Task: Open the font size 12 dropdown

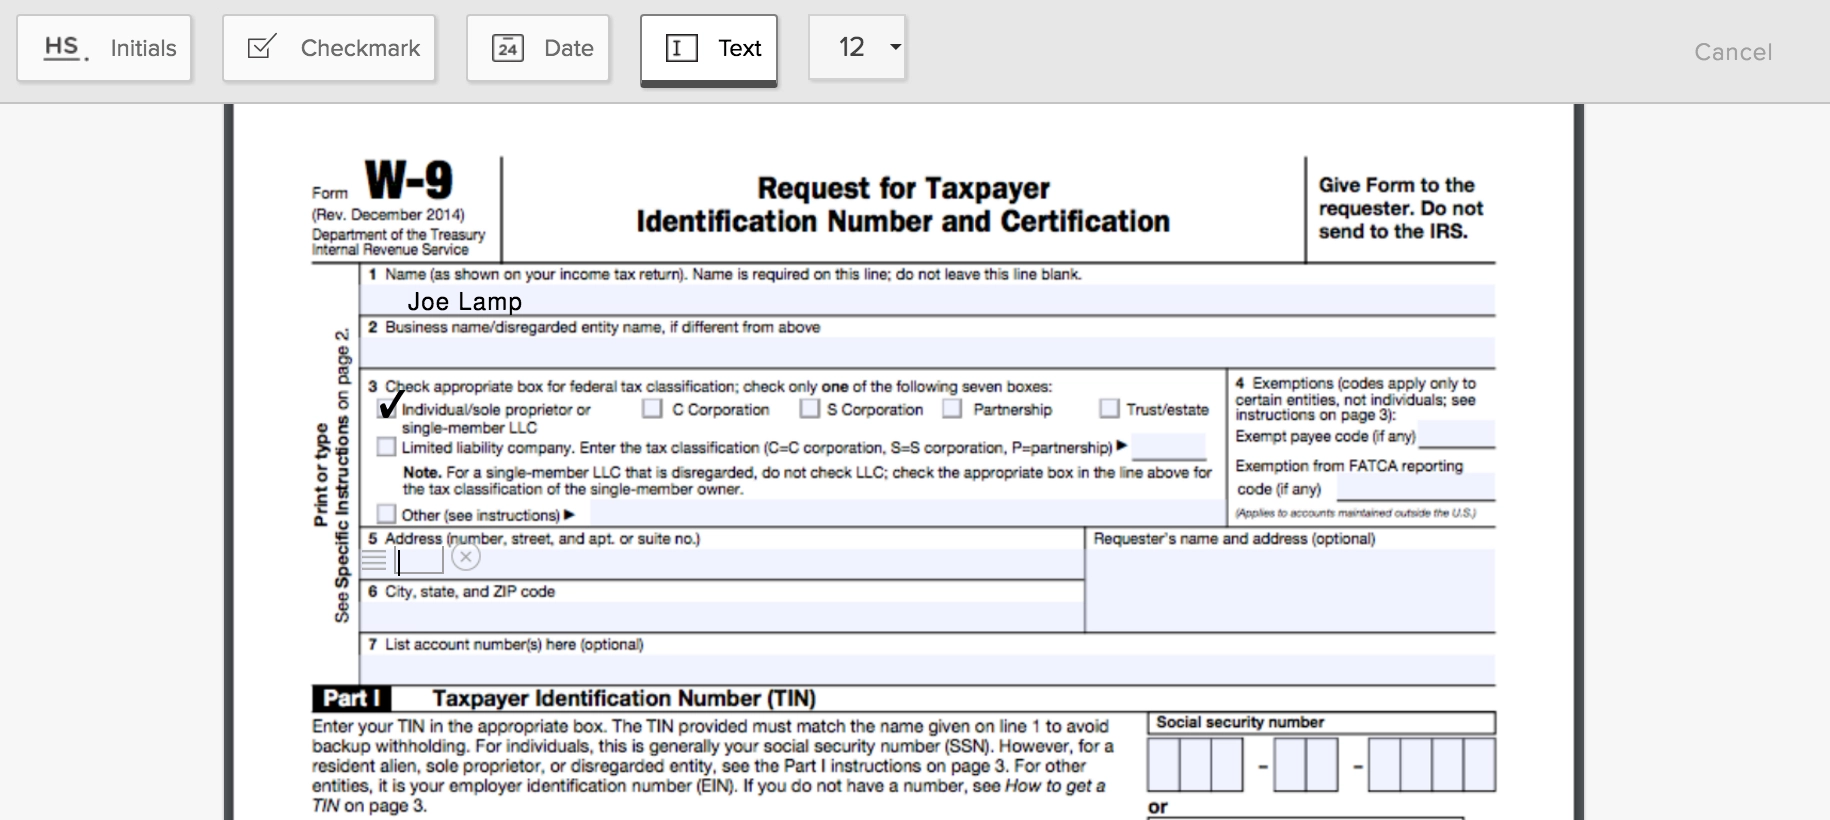Action: (x=857, y=47)
